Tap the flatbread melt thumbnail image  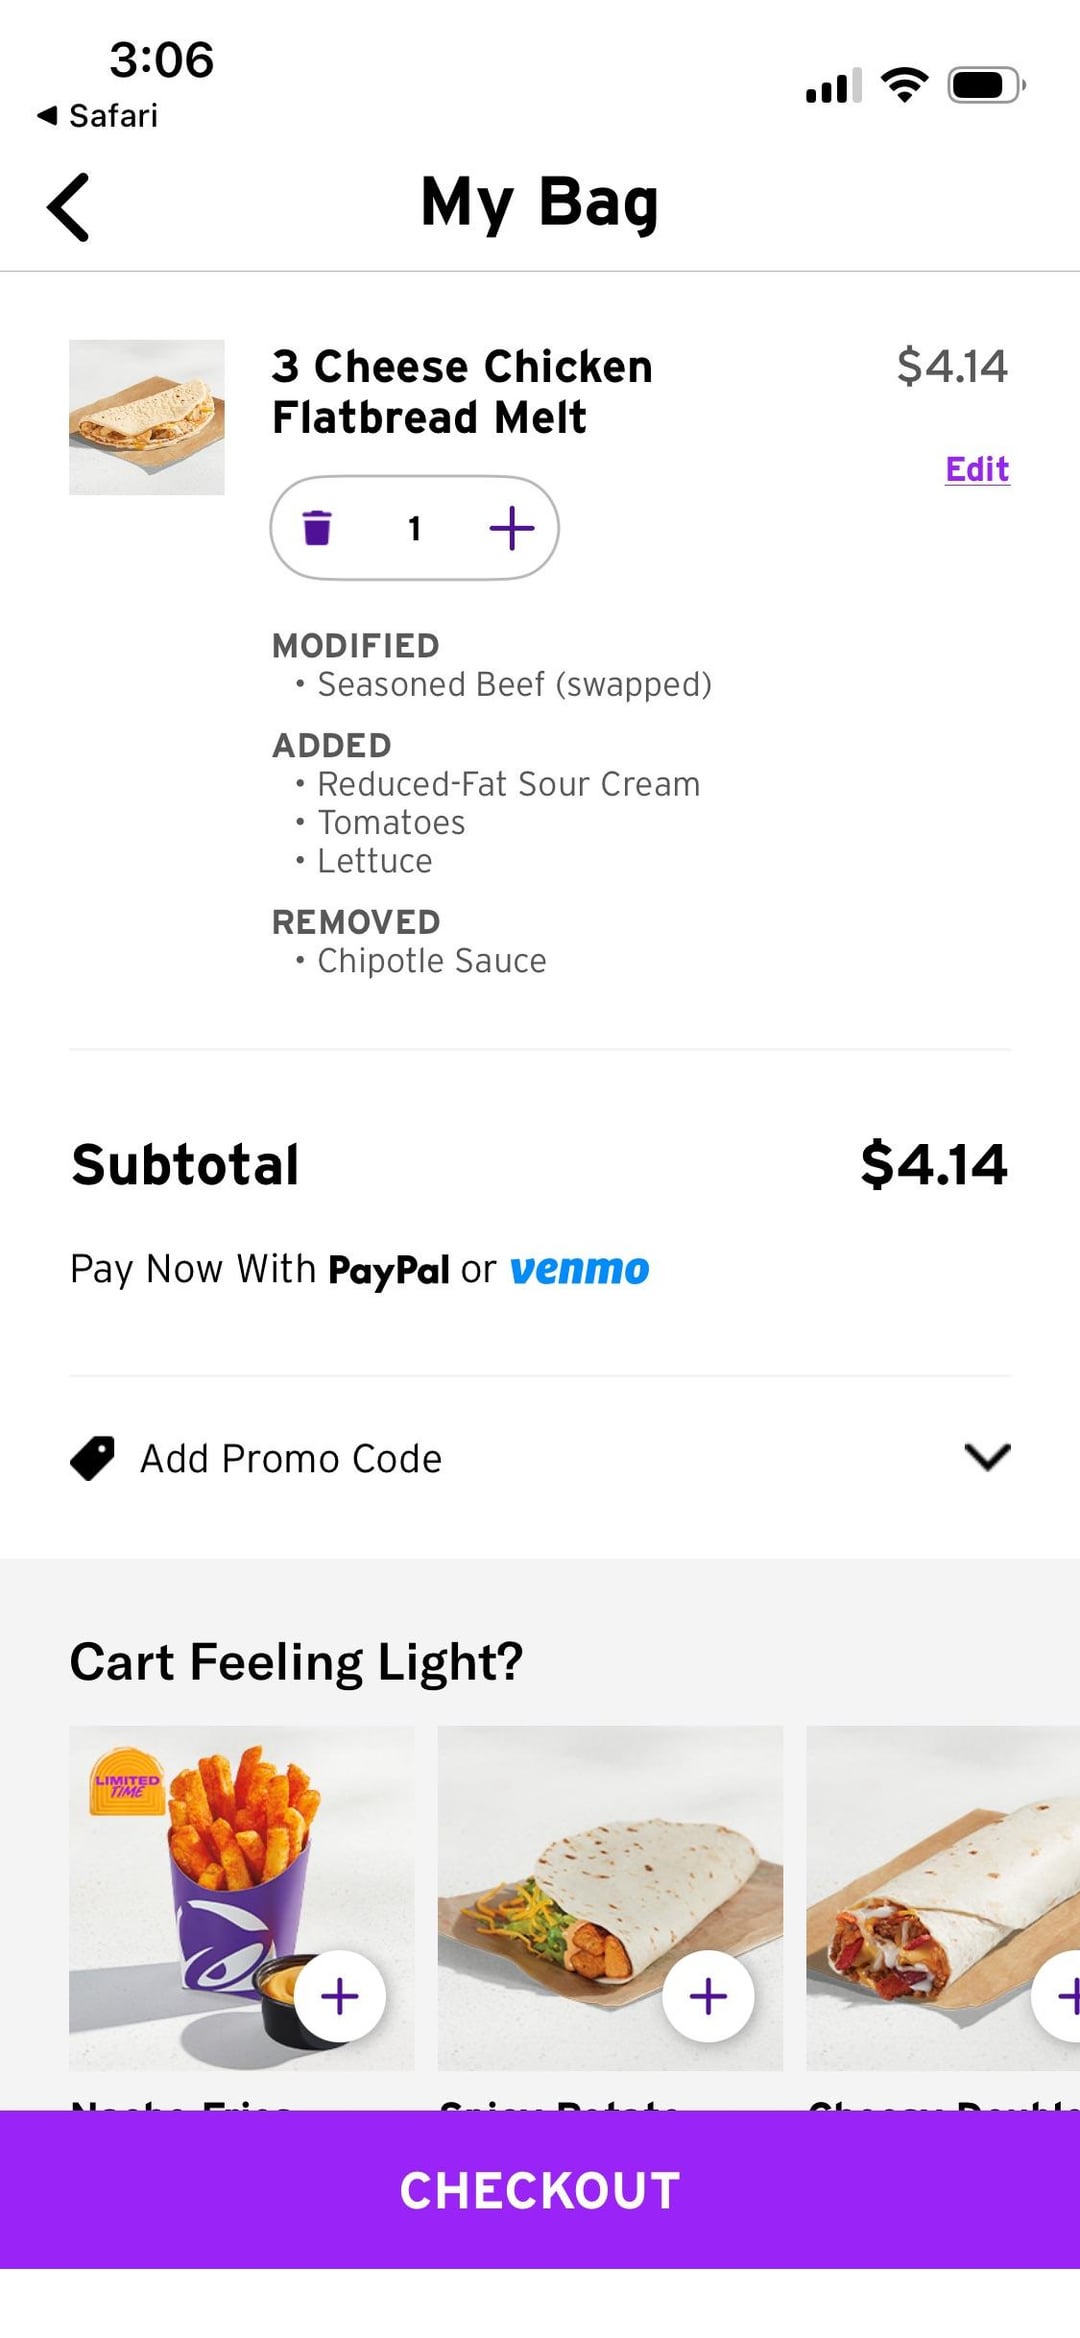pyautogui.click(x=147, y=417)
